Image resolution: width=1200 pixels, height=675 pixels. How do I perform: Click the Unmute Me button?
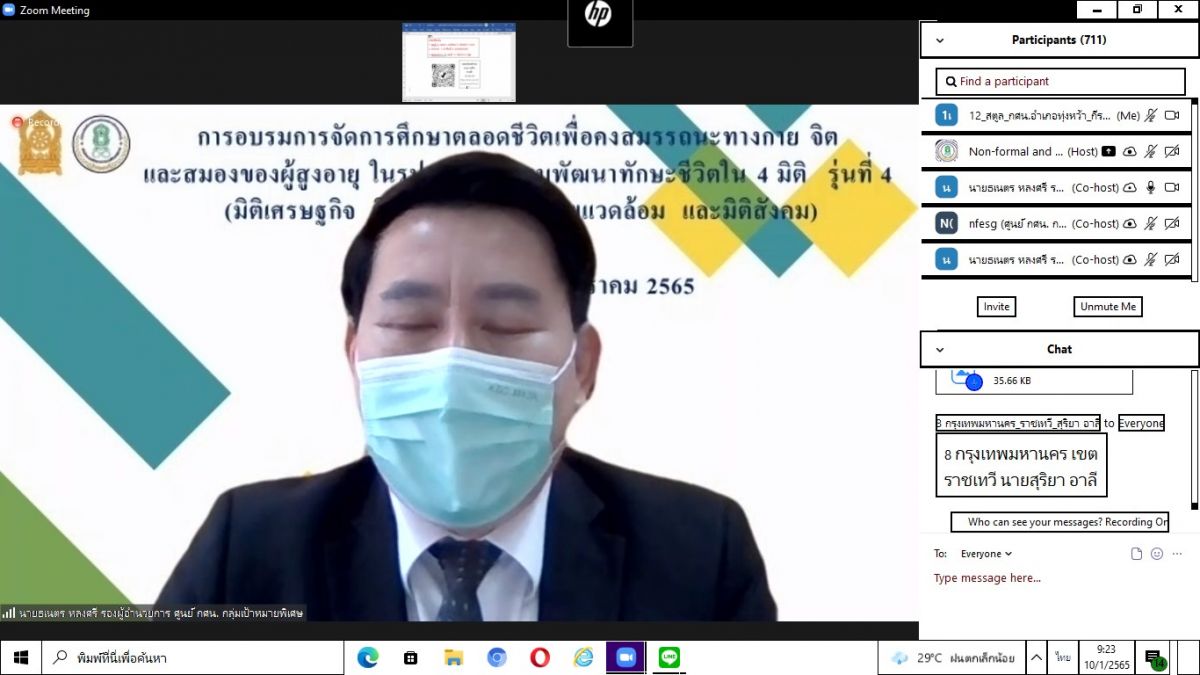pyautogui.click(x=1108, y=307)
